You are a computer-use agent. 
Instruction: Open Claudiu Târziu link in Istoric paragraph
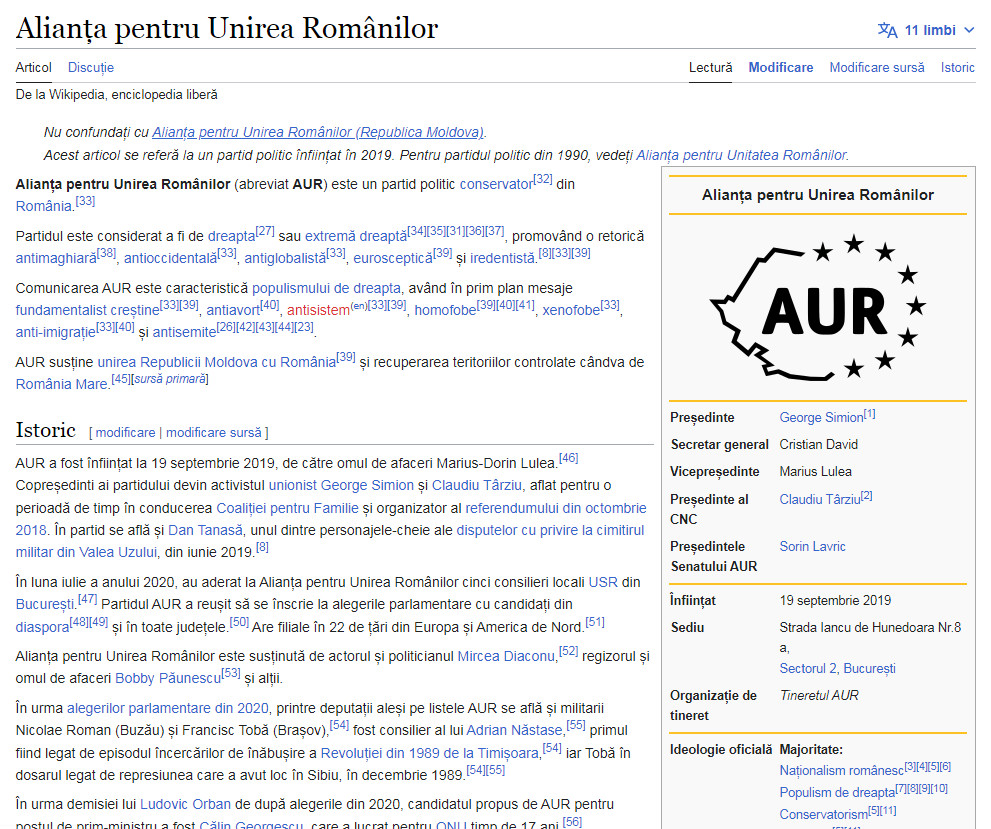(477, 485)
